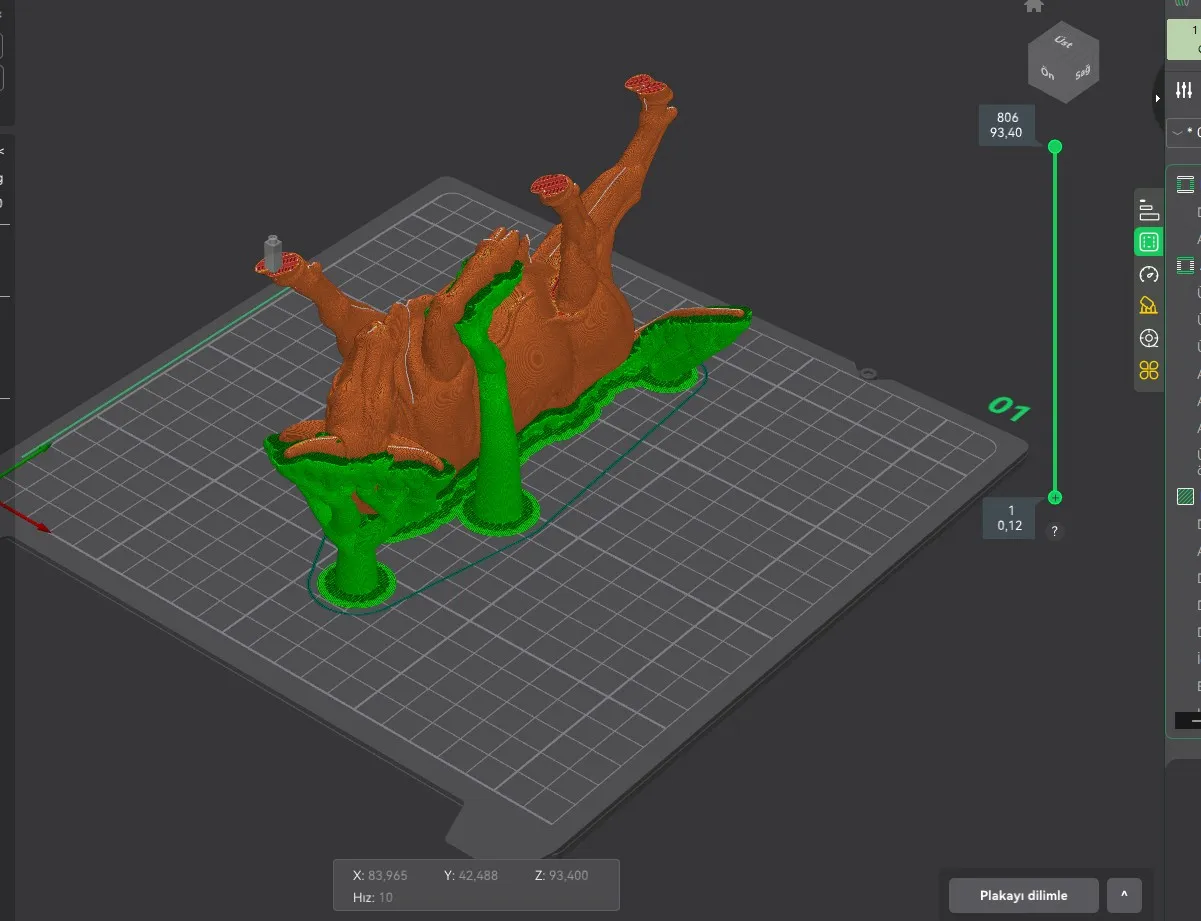Click the green hatched pattern section icon
Viewport: 1201px width, 921px height.
1186,496
